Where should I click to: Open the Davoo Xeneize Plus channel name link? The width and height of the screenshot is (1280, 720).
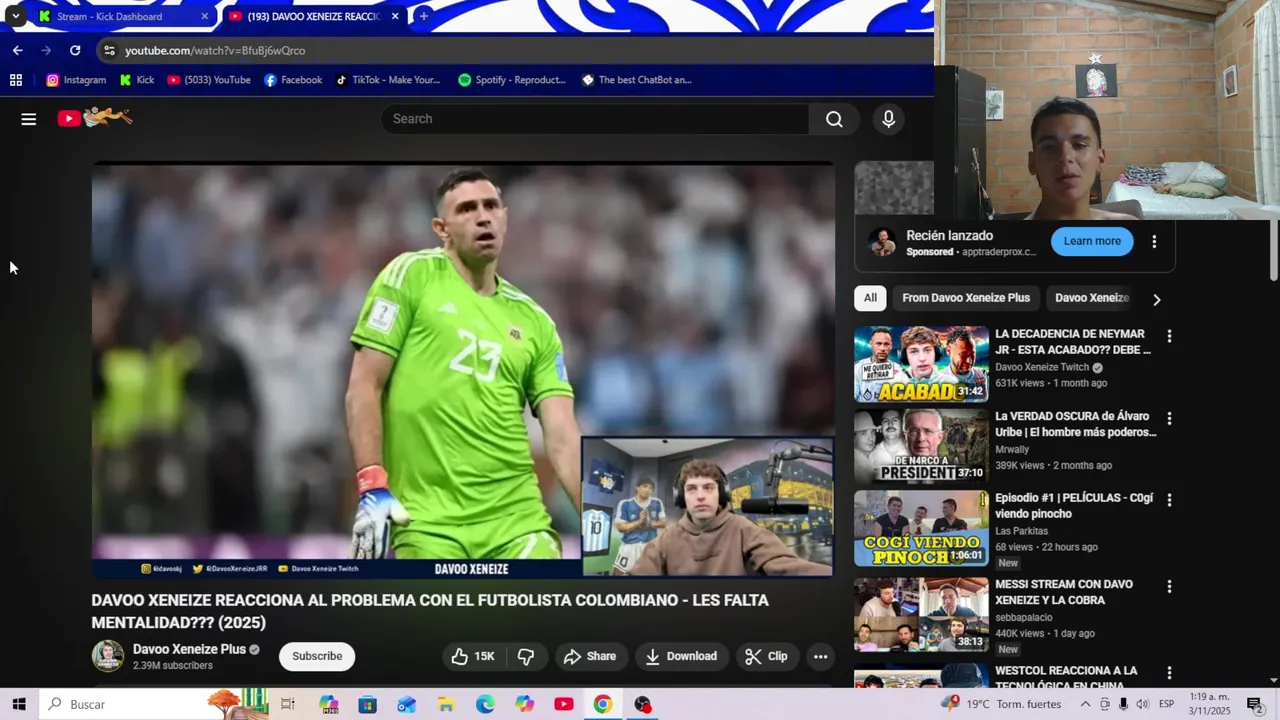pyautogui.click(x=189, y=649)
